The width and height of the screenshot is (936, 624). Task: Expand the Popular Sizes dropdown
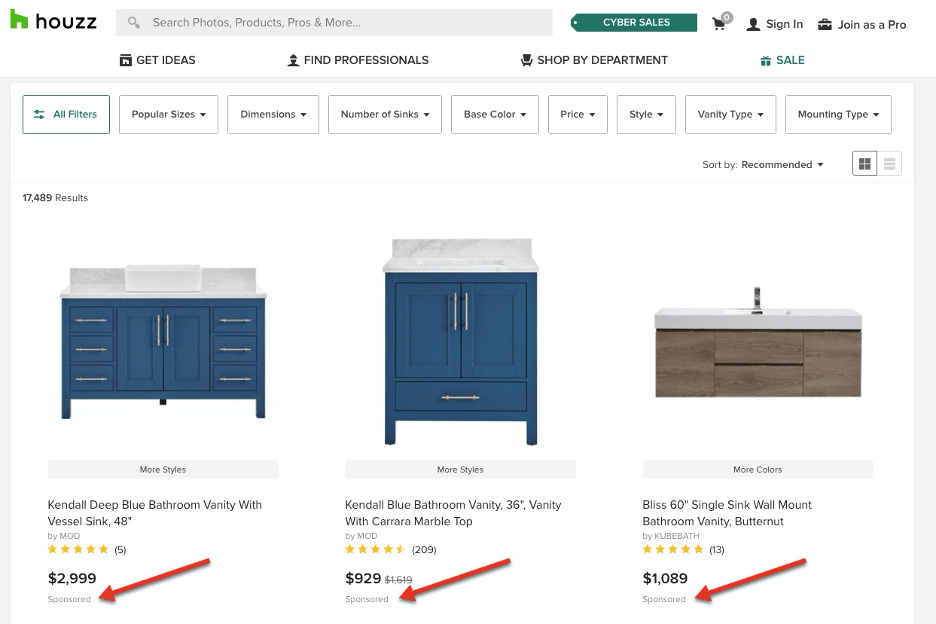pos(169,114)
